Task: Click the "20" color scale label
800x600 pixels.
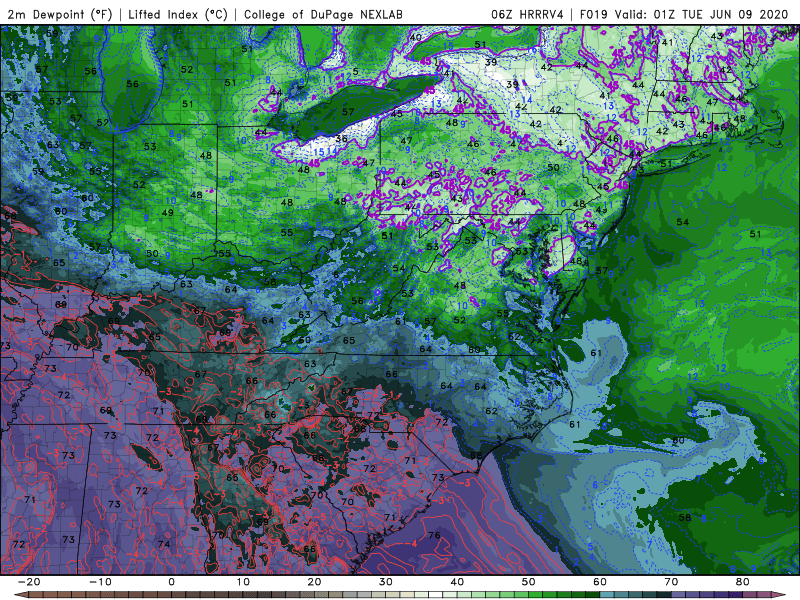Action: pos(314,582)
